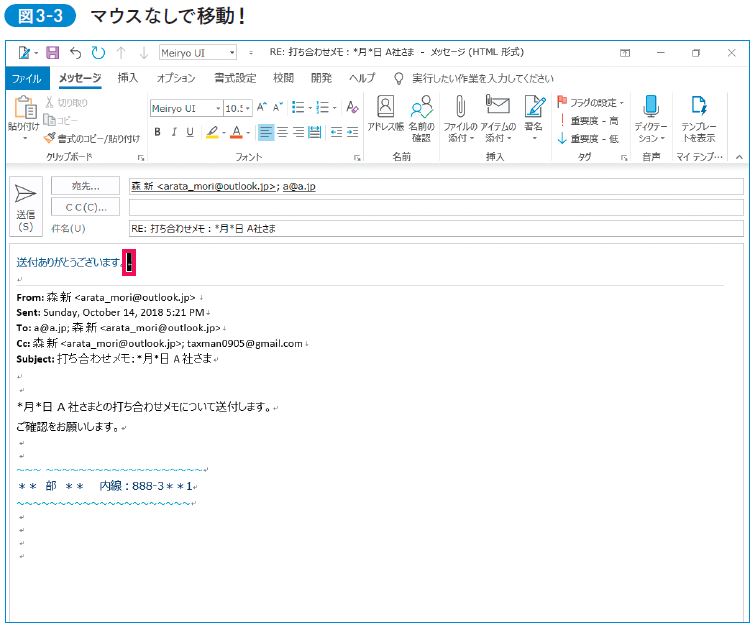Screen dimensions: 756x628
Task: Click the Redo arrow icon
Action: [98, 53]
